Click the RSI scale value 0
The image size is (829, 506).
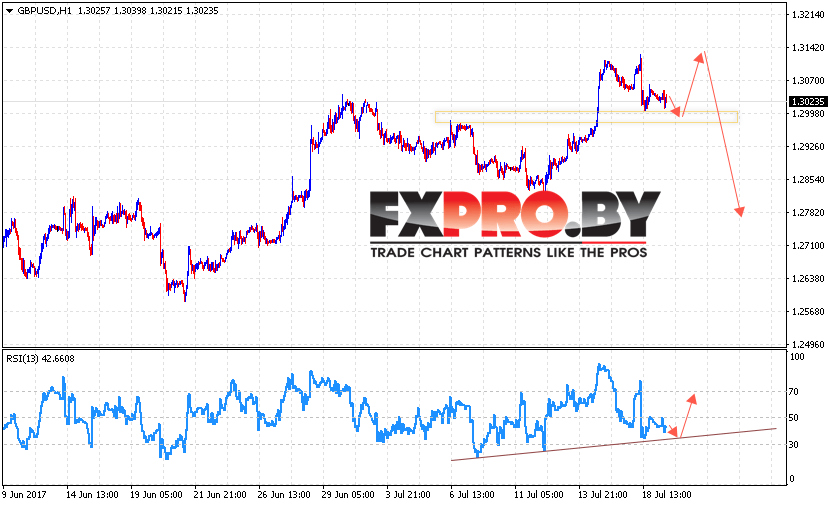coord(792,479)
